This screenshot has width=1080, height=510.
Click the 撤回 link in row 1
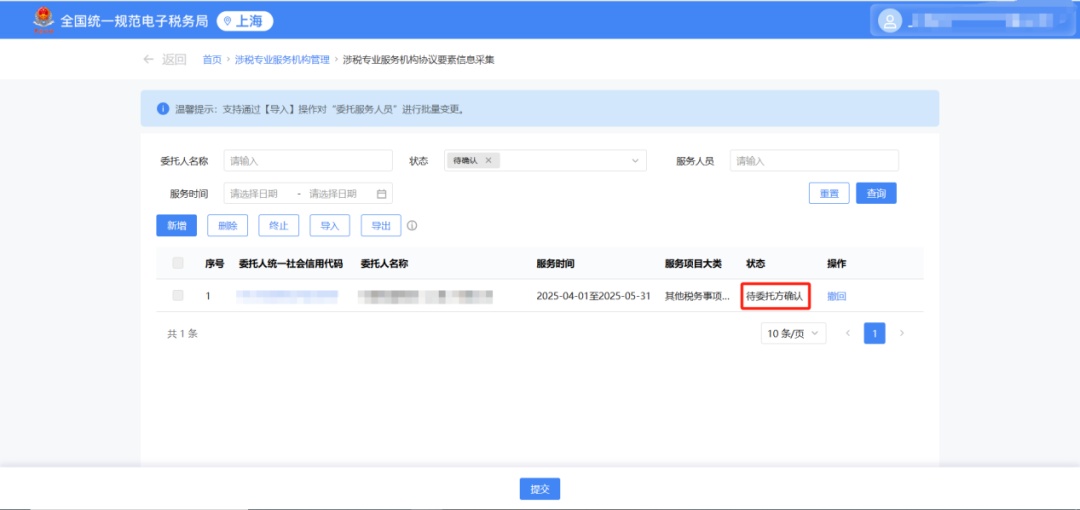(x=837, y=297)
